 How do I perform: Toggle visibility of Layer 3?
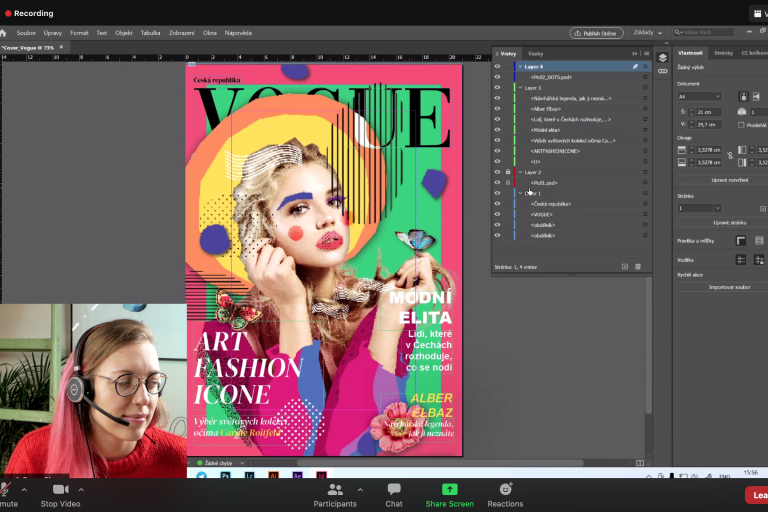pyautogui.click(x=497, y=88)
